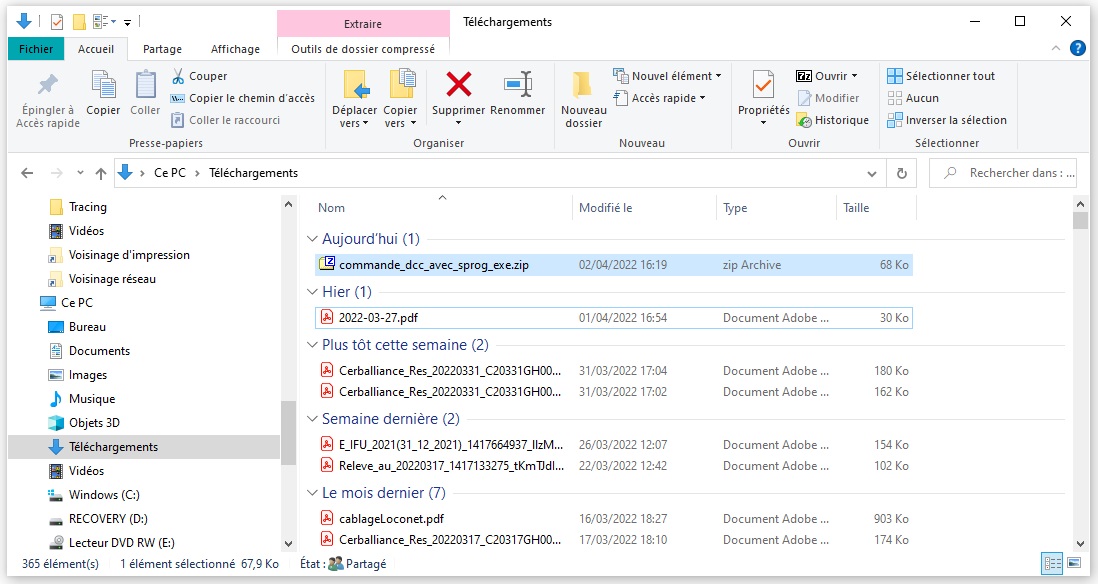
Task: Collapse Plus tôt cette semaine group
Action: tap(312, 345)
